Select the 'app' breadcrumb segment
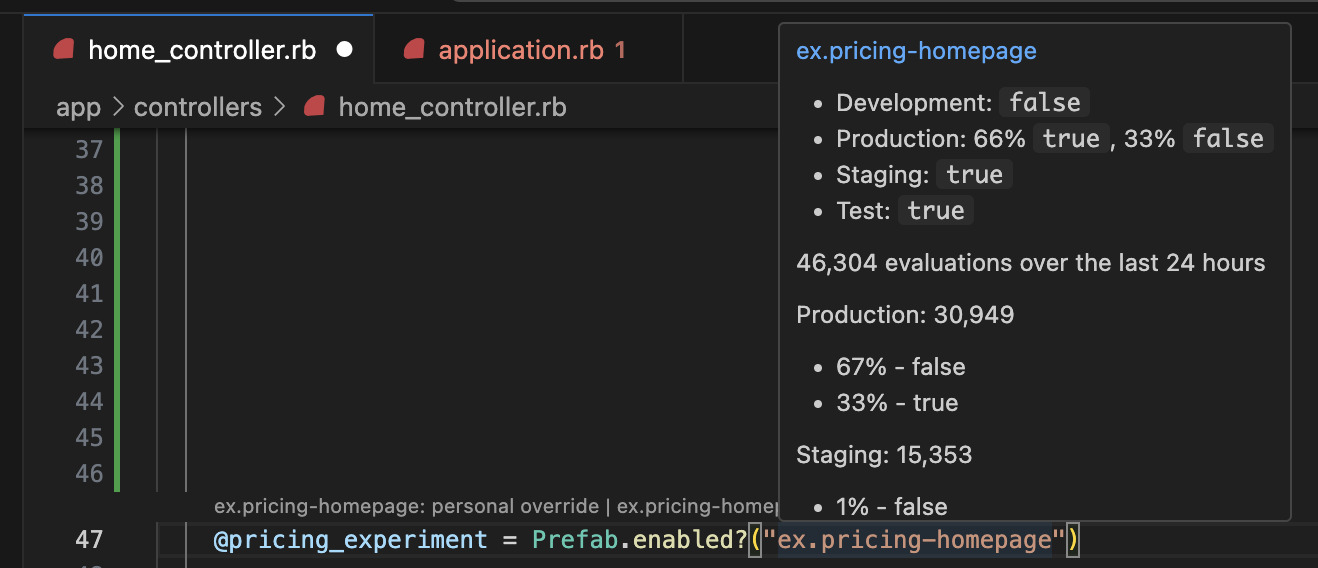Screen dimensions: 1318x568 click(78, 107)
